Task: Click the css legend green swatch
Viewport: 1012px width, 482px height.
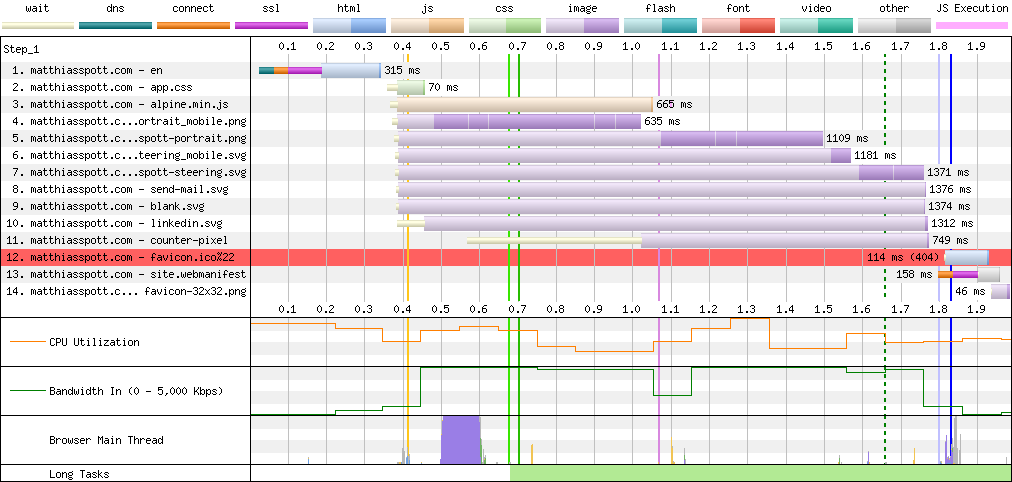Action: pyautogui.click(x=505, y=26)
